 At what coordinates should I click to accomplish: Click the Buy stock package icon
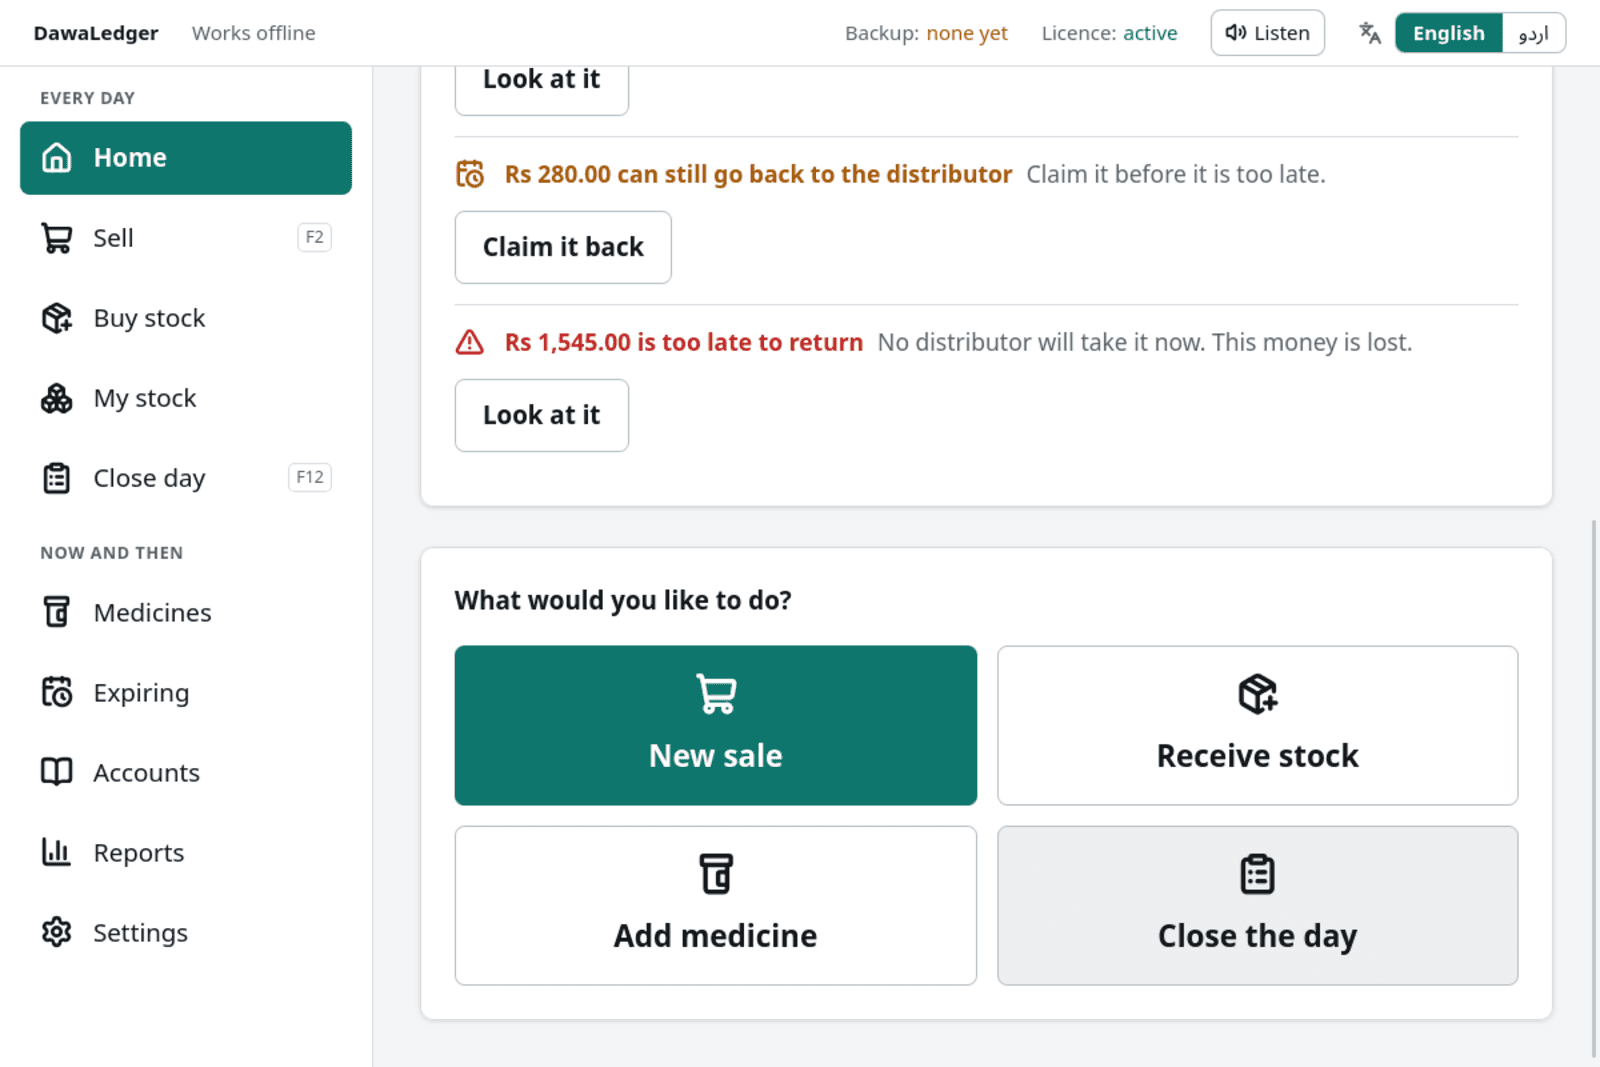pos(57,318)
